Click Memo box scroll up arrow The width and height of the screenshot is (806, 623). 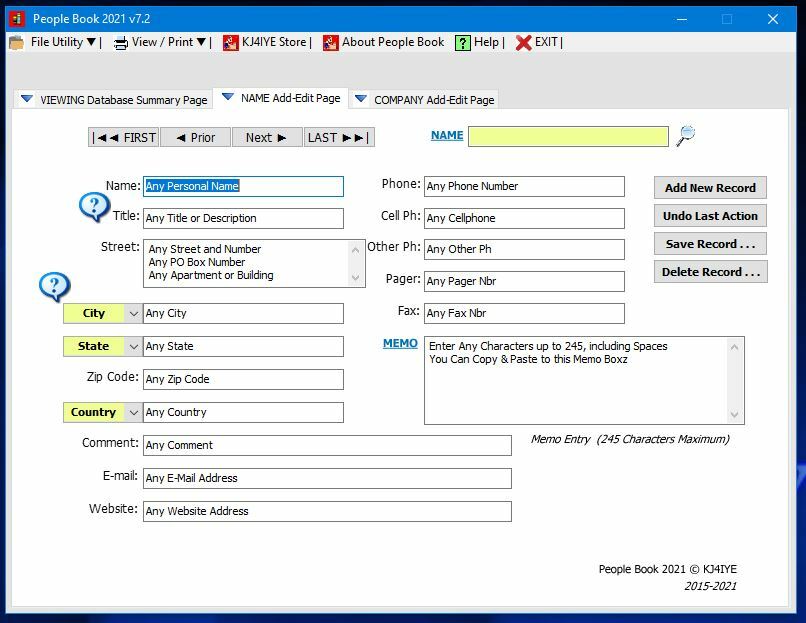pyautogui.click(x=735, y=347)
